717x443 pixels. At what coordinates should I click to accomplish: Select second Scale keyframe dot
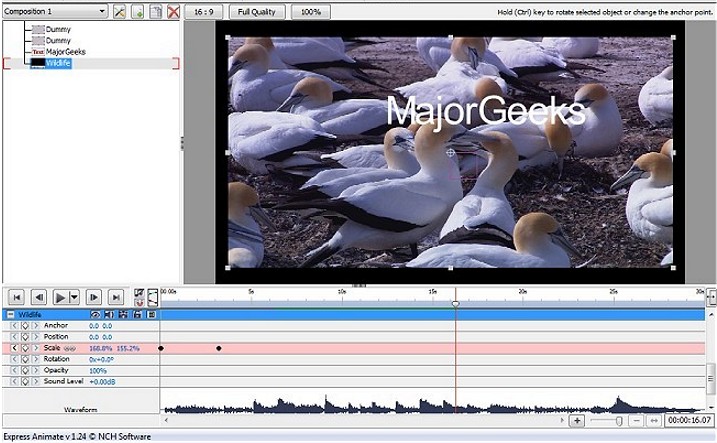[219, 348]
